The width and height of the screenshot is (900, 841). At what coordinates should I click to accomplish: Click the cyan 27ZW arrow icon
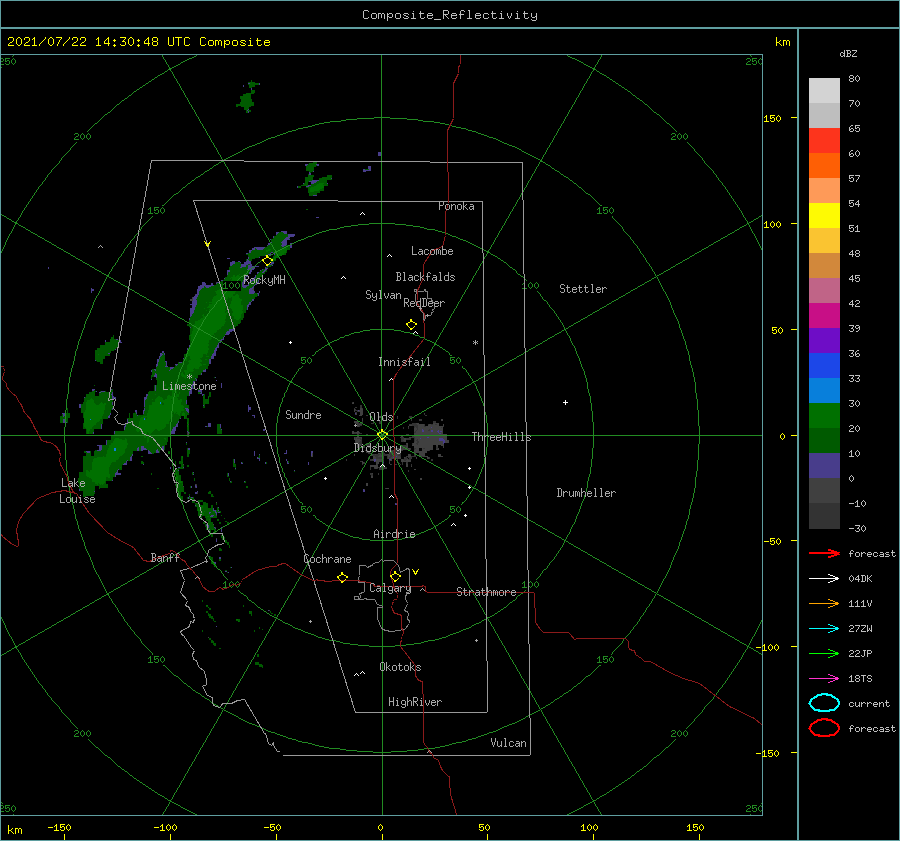point(824,629)
